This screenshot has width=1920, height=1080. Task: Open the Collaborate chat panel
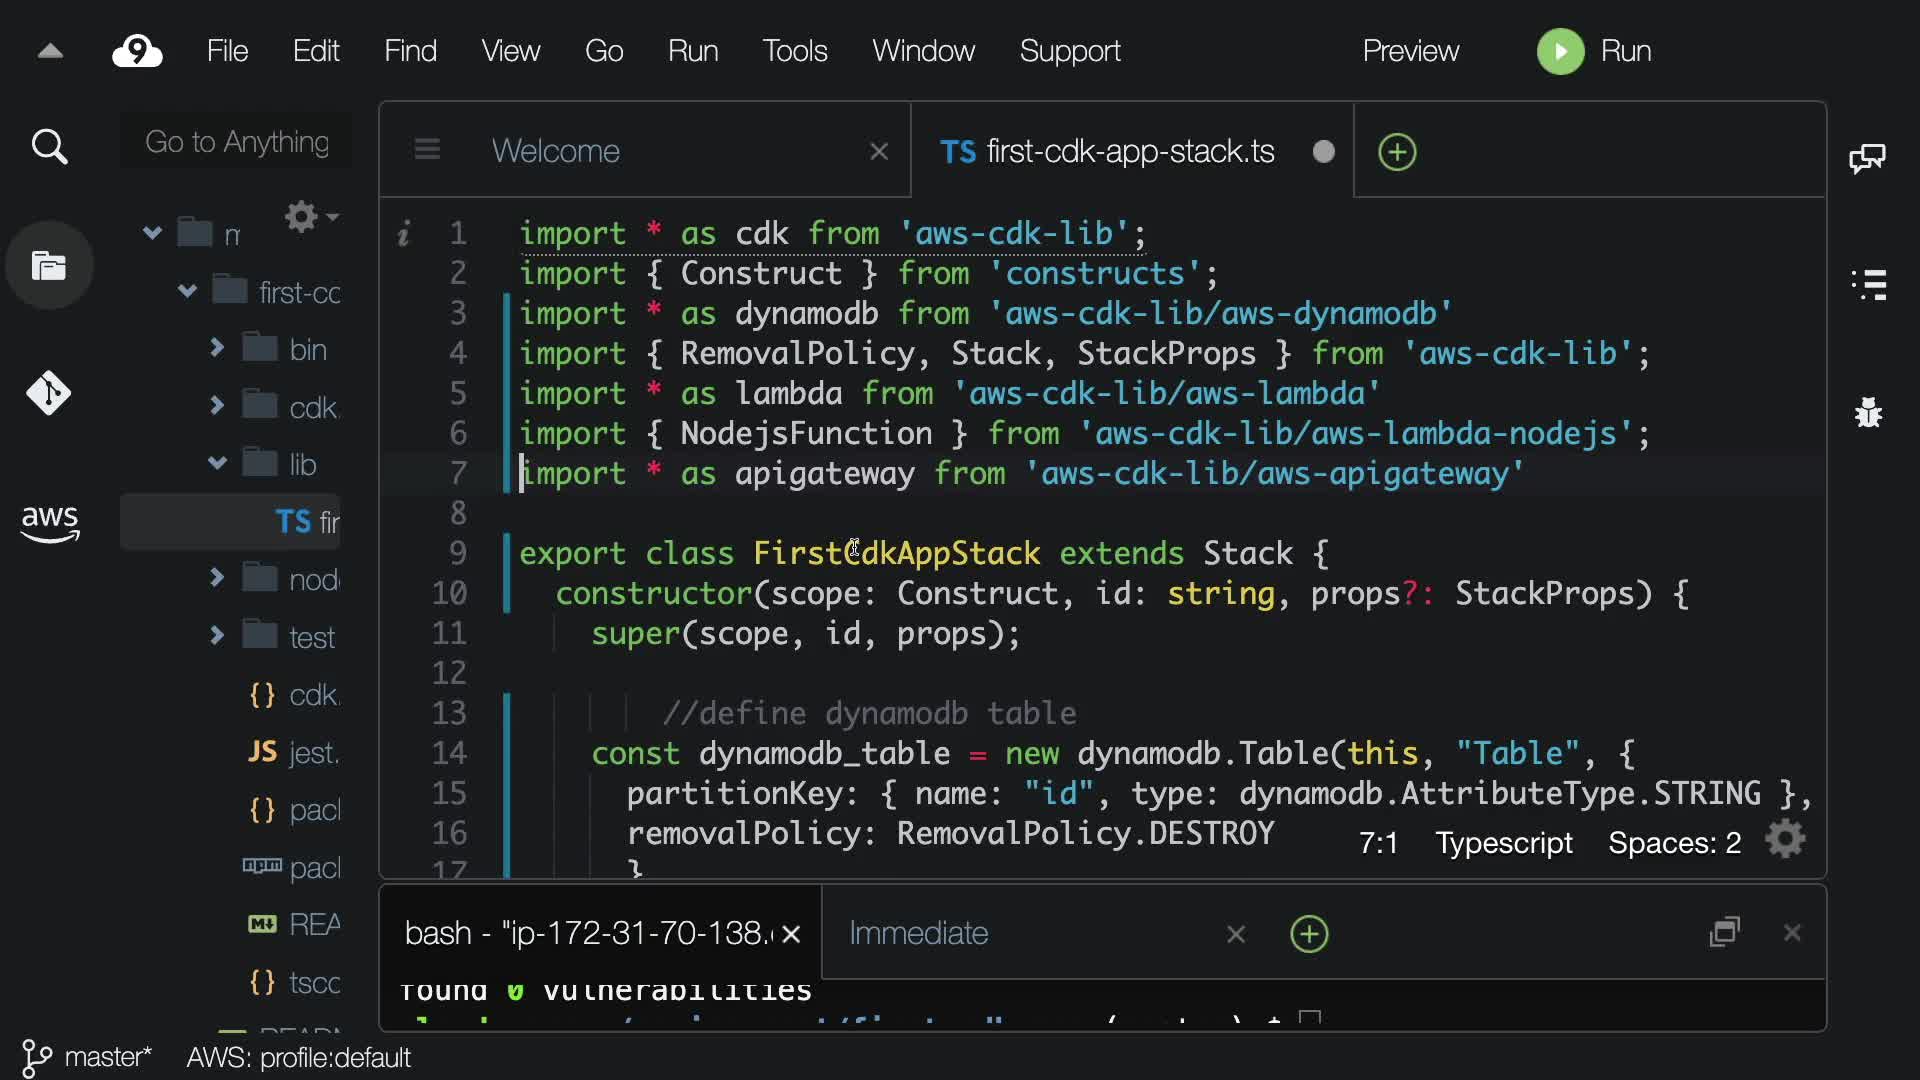pos(1867,158)
